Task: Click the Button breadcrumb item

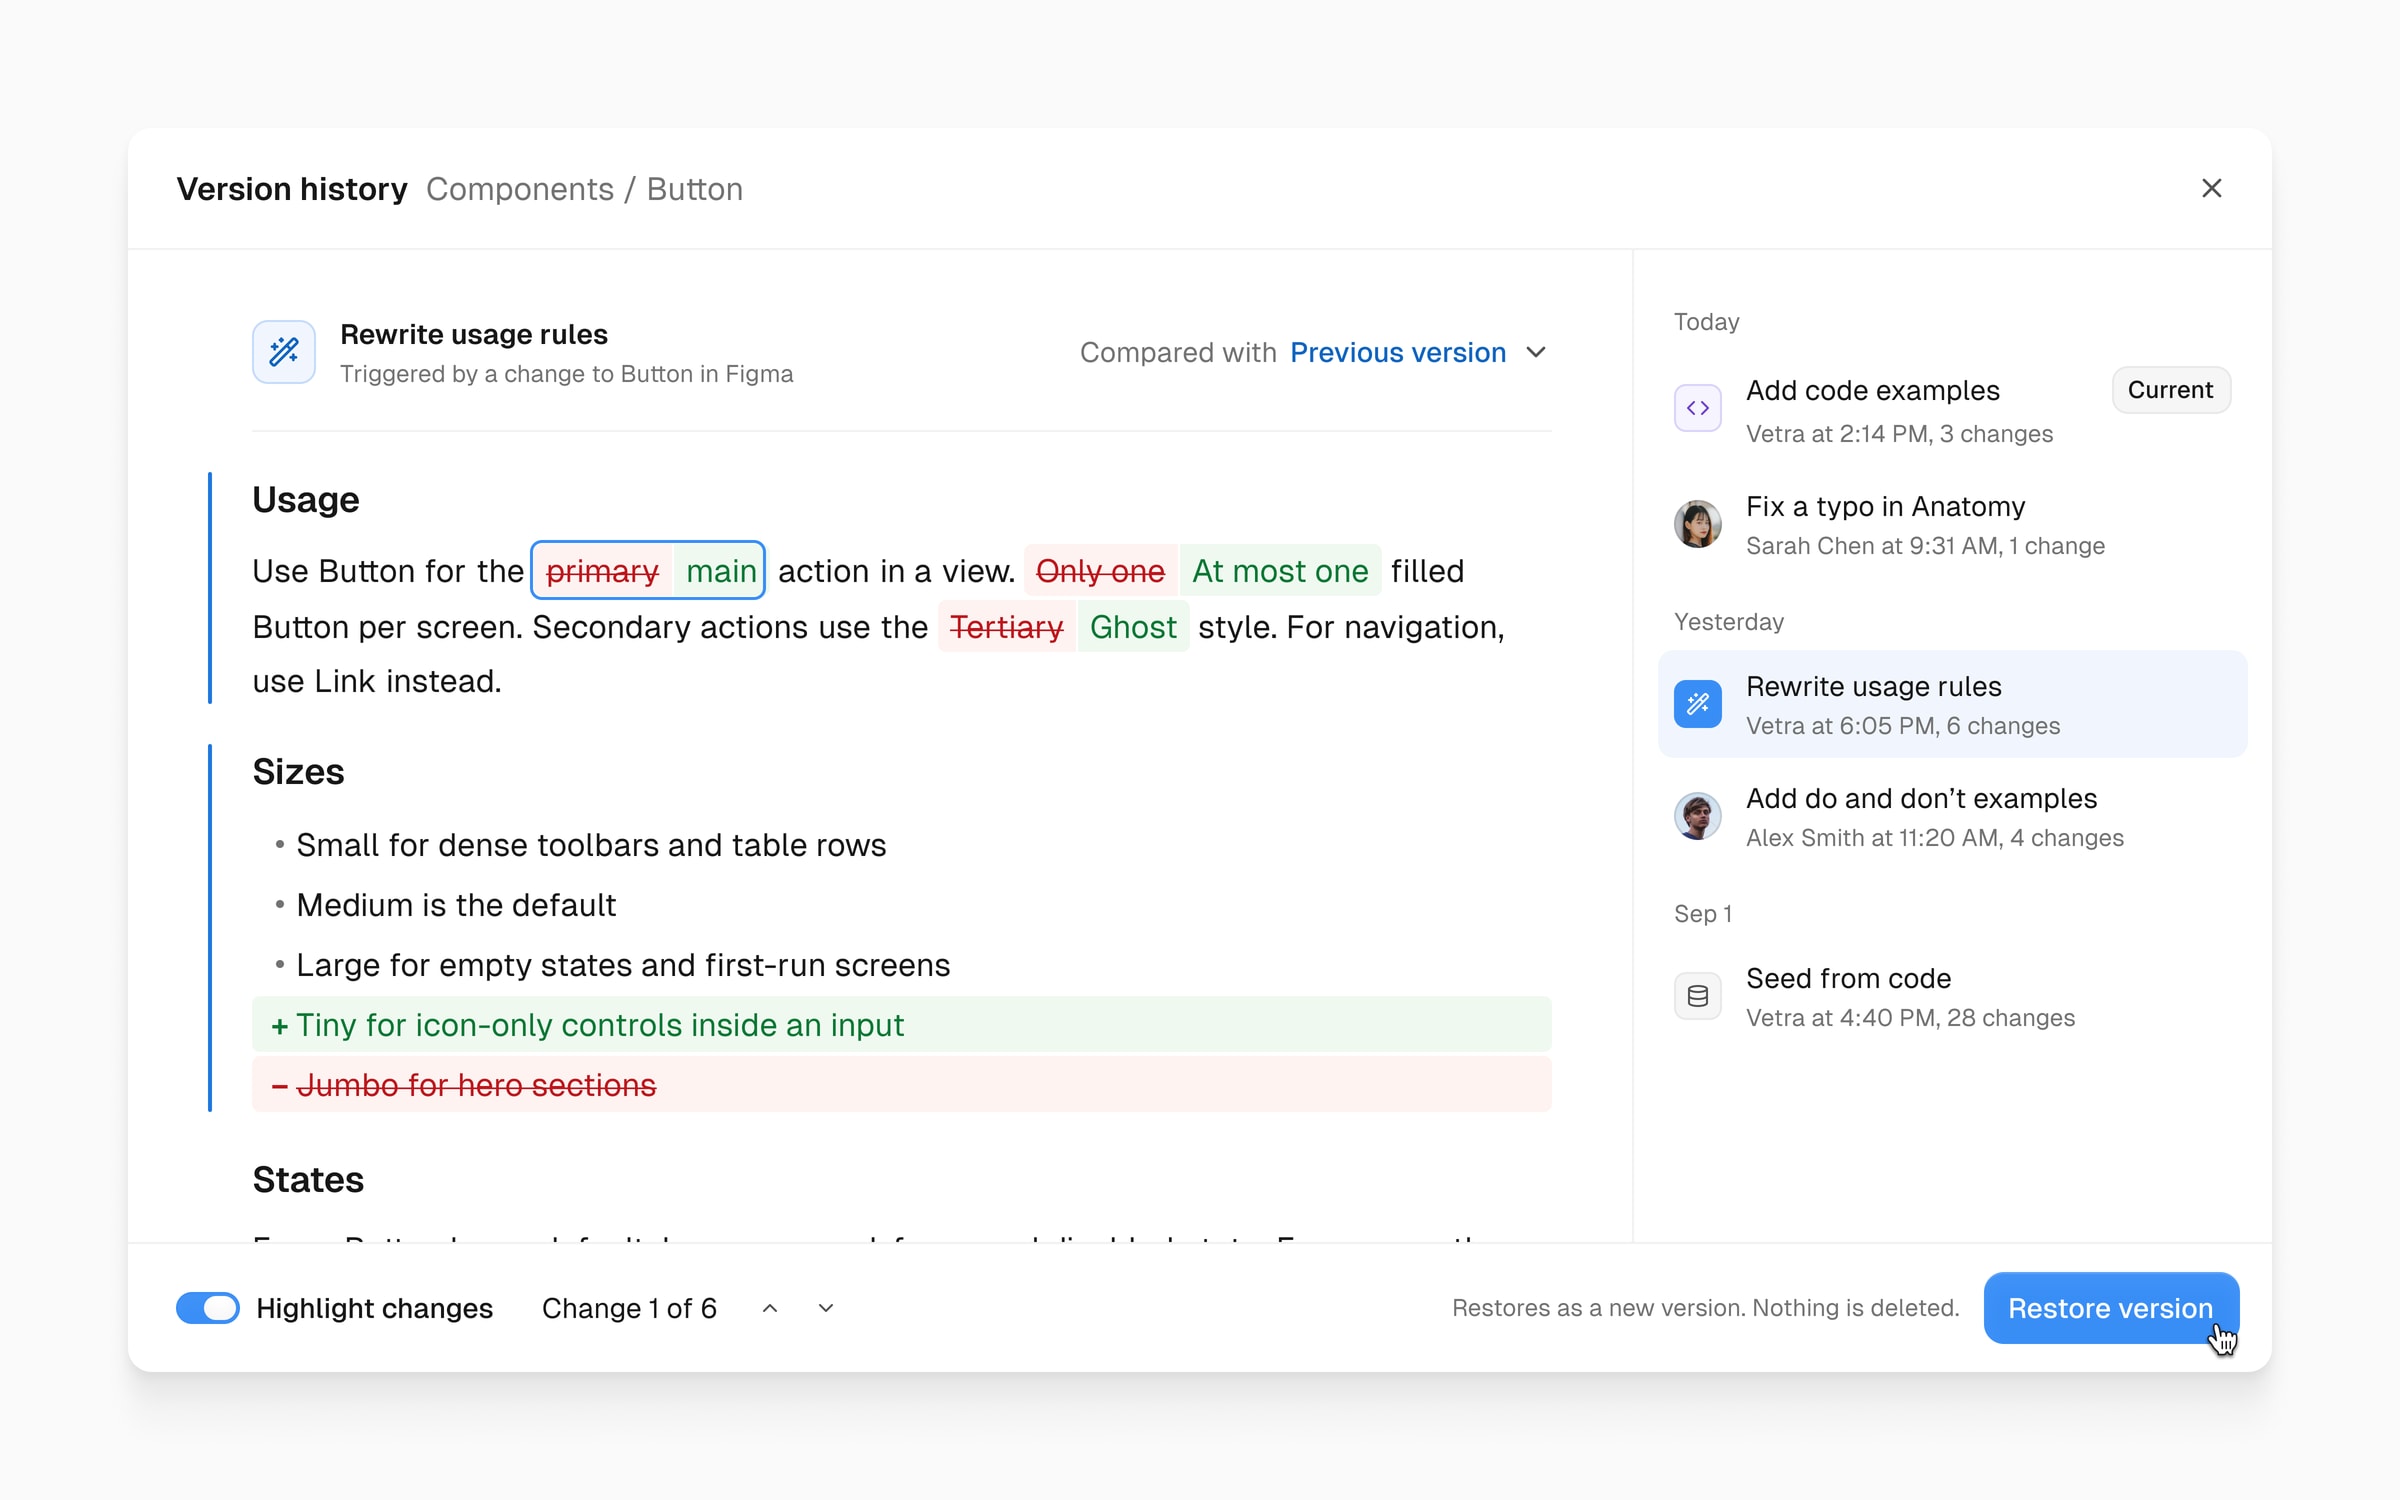Action: (694, 189)
